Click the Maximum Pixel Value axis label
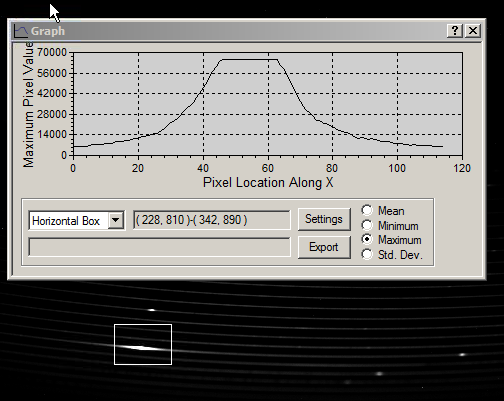504x401 pixels. point(28,104)
